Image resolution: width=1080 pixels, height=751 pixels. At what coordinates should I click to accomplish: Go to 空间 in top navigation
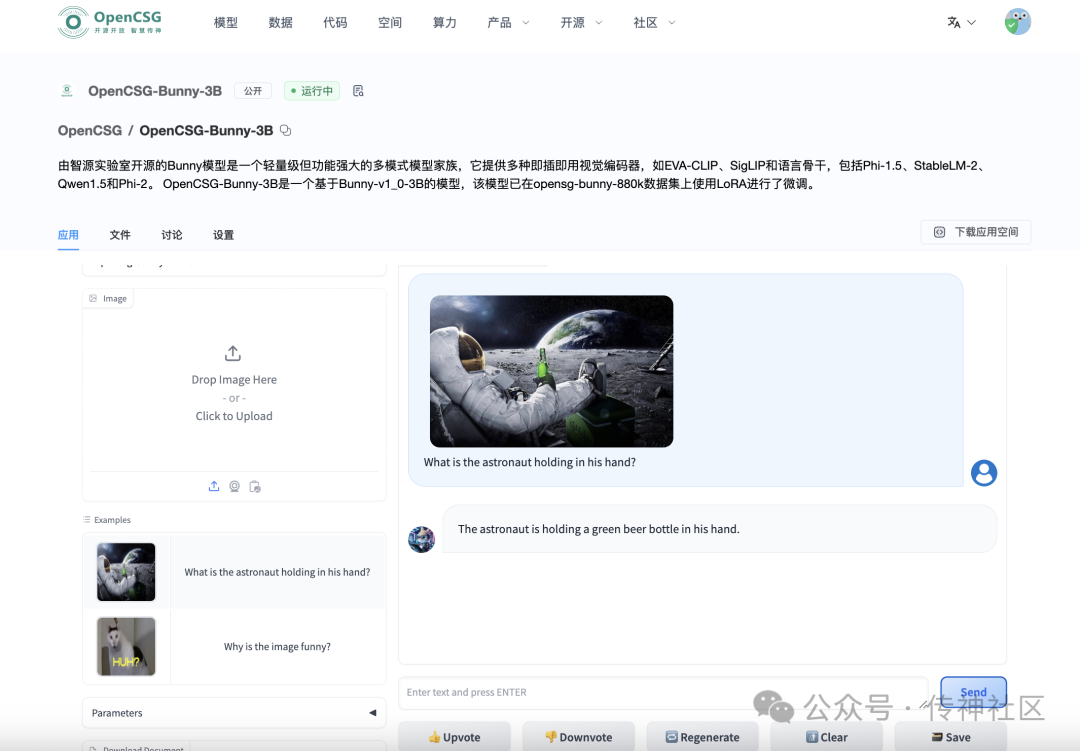(x=390, y=23)
